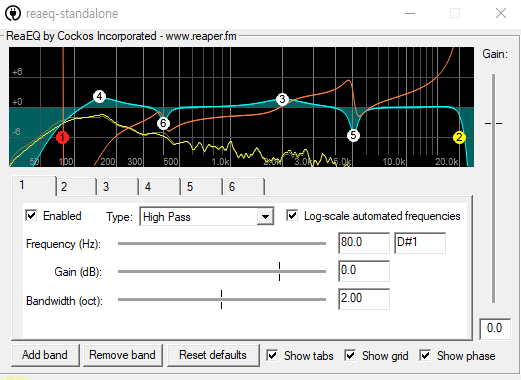Toggle the Enabled checkbox for band
This screenshot has height=380, width=521.
pos(31,216)
